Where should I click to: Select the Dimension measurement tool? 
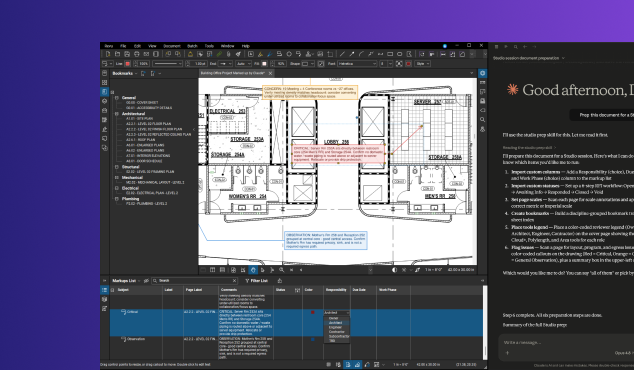[443, 54]
